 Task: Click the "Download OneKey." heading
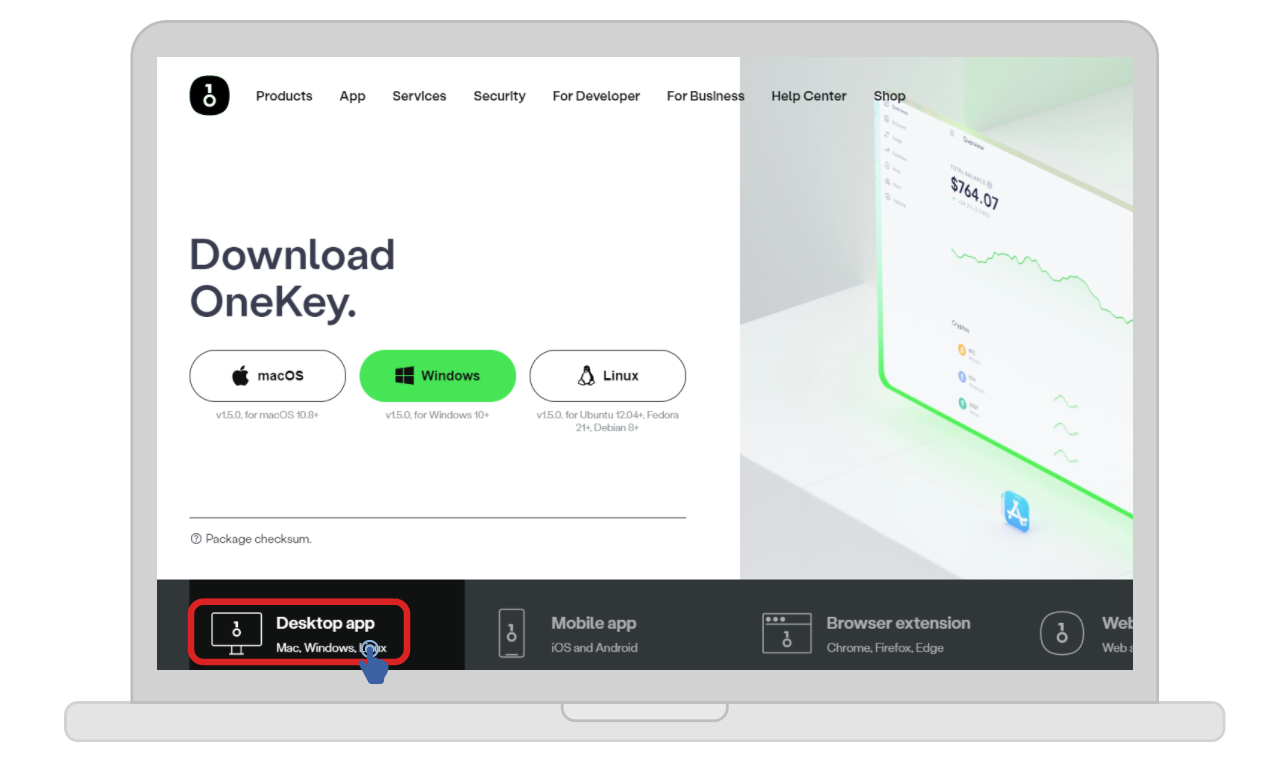(292, 278)
